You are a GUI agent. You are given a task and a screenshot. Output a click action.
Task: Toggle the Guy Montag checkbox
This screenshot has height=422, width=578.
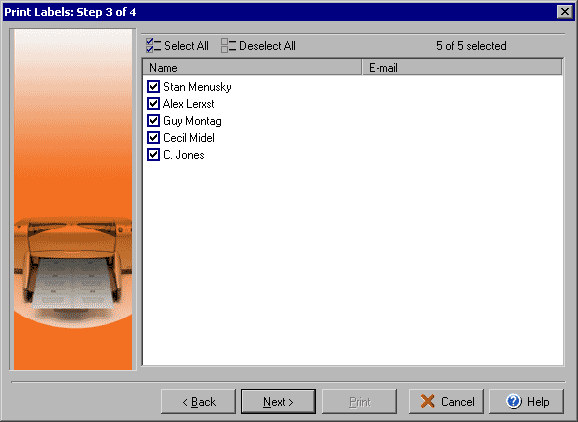153,121
